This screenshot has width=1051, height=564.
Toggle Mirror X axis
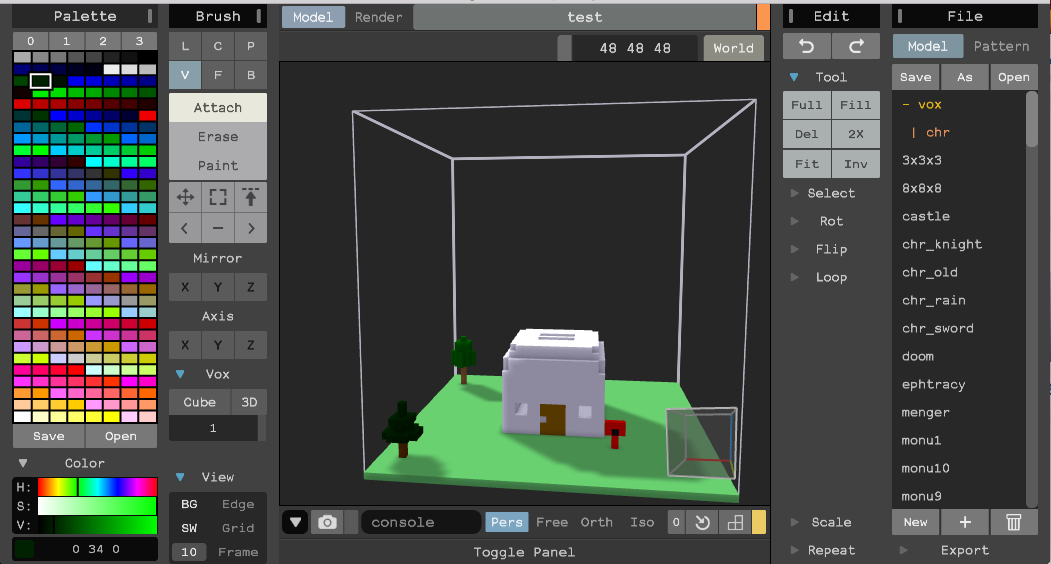pos(185,287)
